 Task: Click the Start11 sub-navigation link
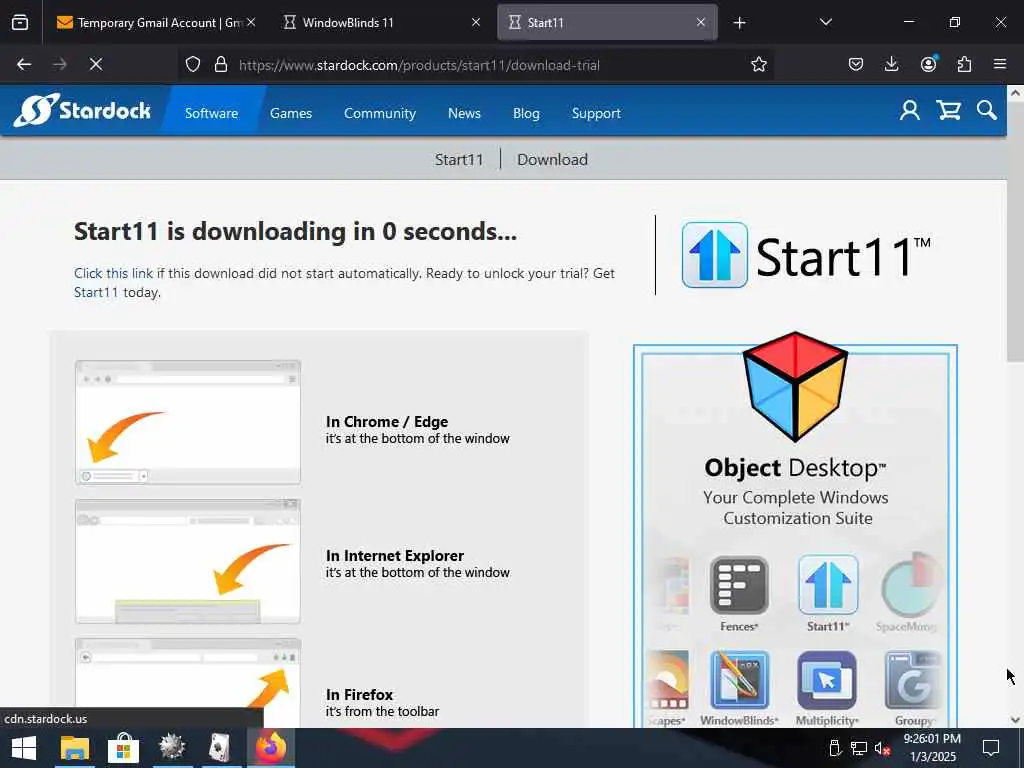459,159
